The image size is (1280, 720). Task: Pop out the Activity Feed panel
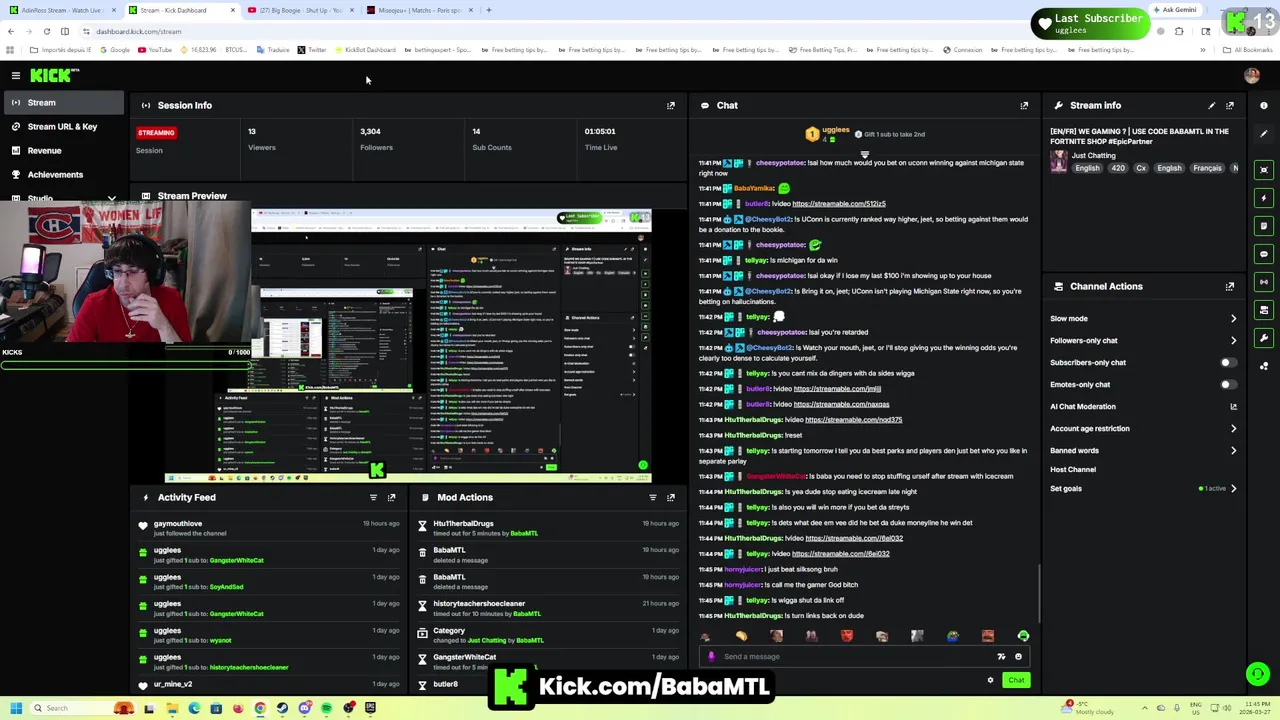click(x=391, y=497)
